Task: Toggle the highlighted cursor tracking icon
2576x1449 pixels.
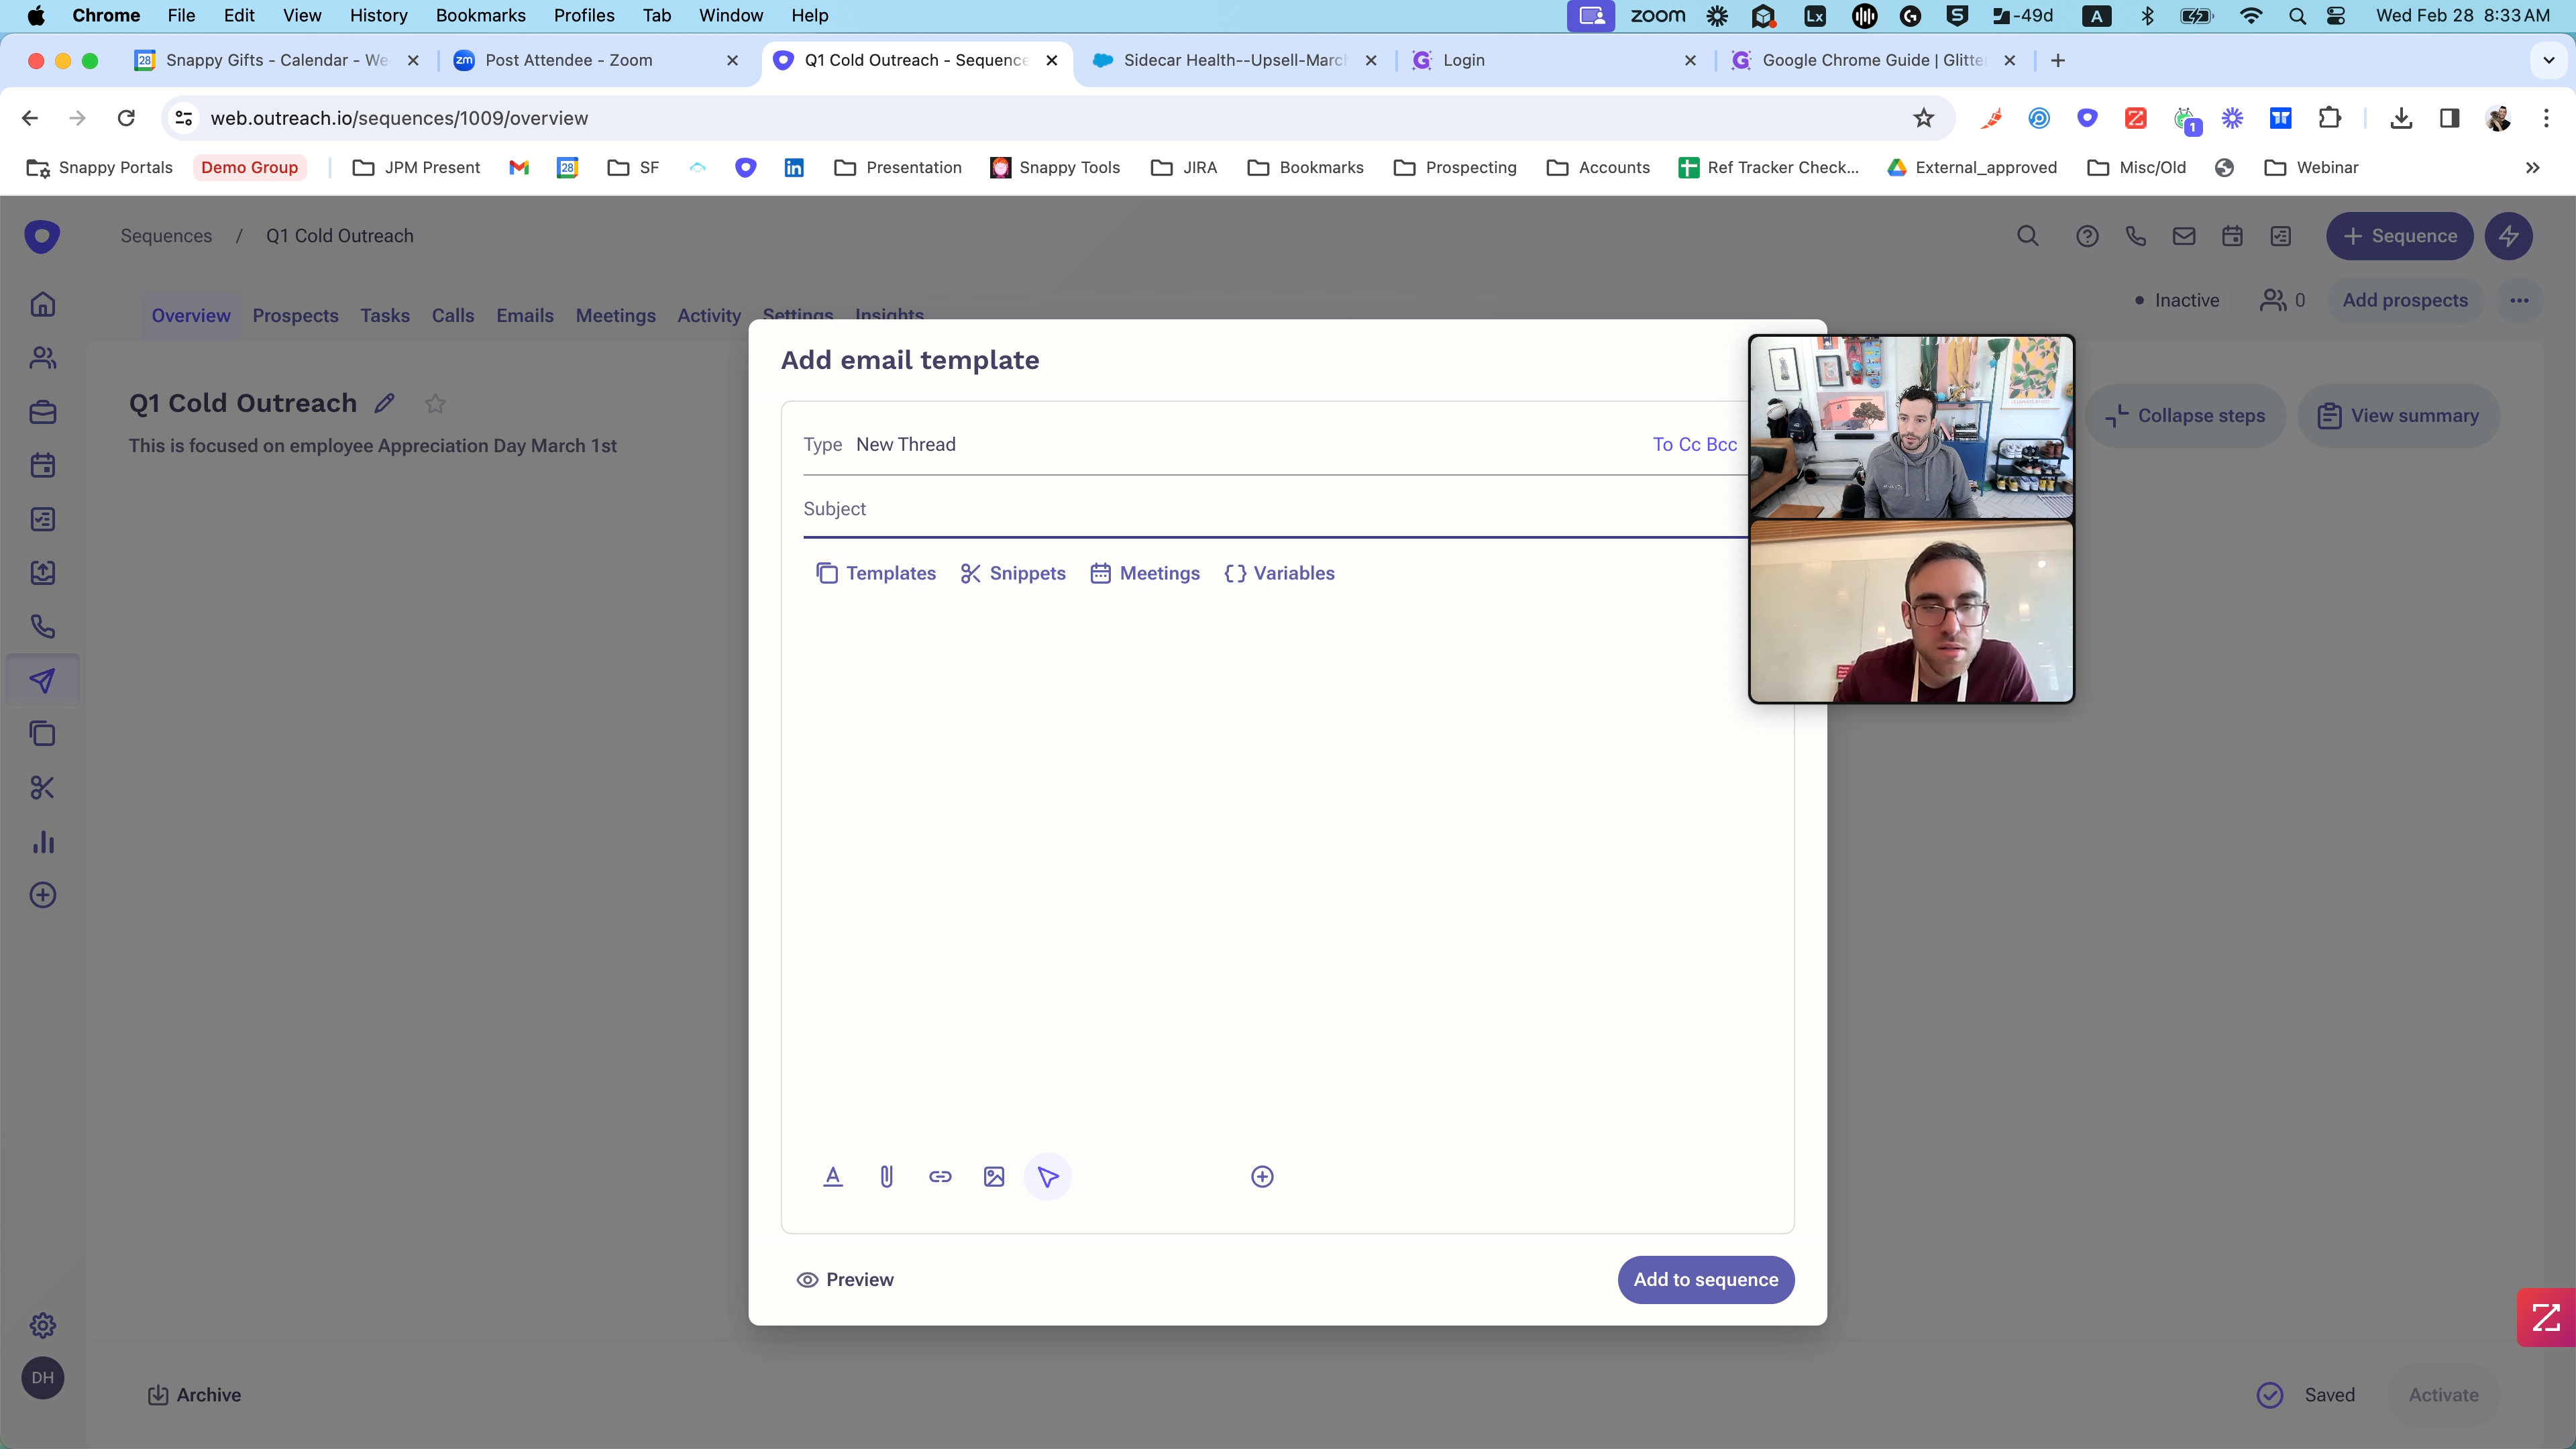Action: tap(1047, 1176)
